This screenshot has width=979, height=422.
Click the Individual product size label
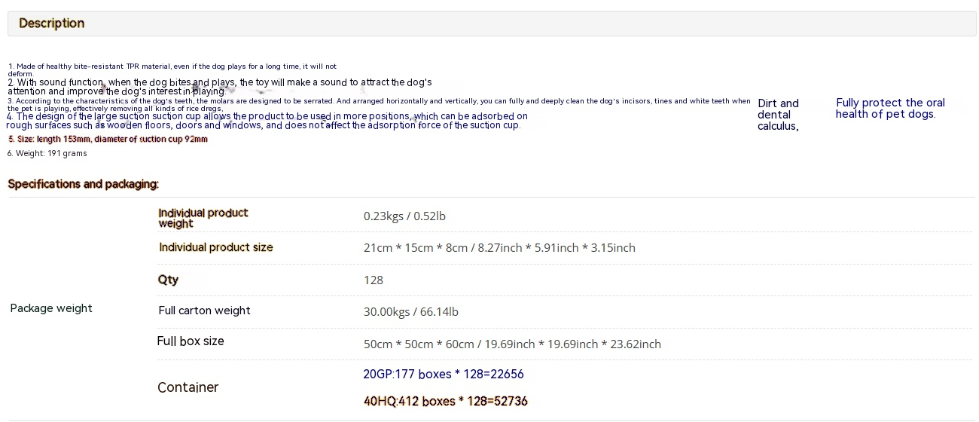215,247
